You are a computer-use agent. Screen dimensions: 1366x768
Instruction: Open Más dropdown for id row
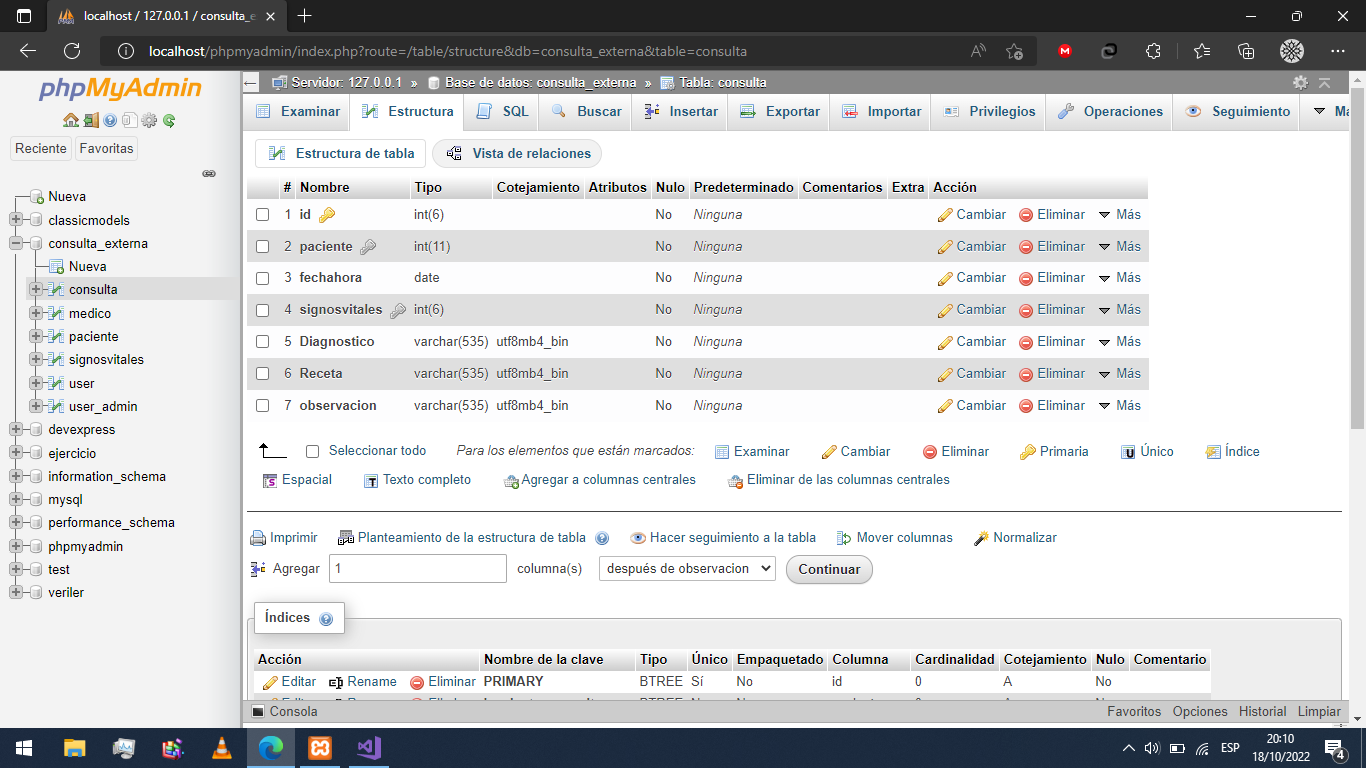coord(1119,215)
